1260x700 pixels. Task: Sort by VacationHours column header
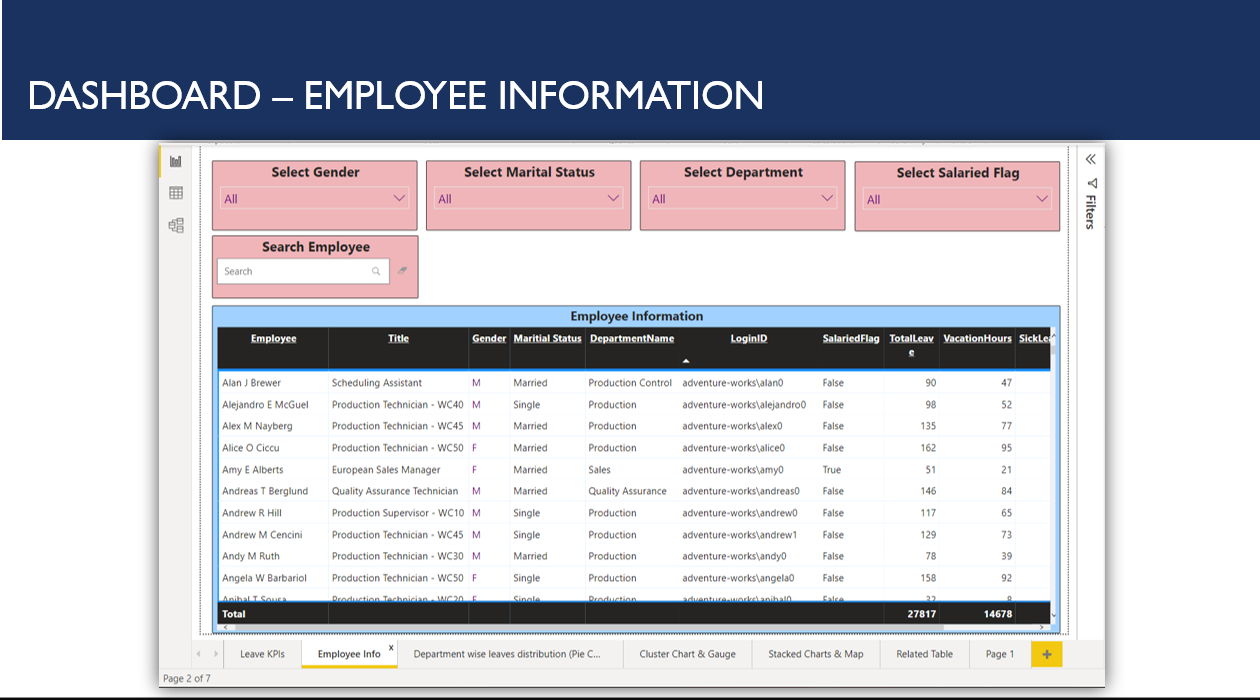tap(977, 339)
